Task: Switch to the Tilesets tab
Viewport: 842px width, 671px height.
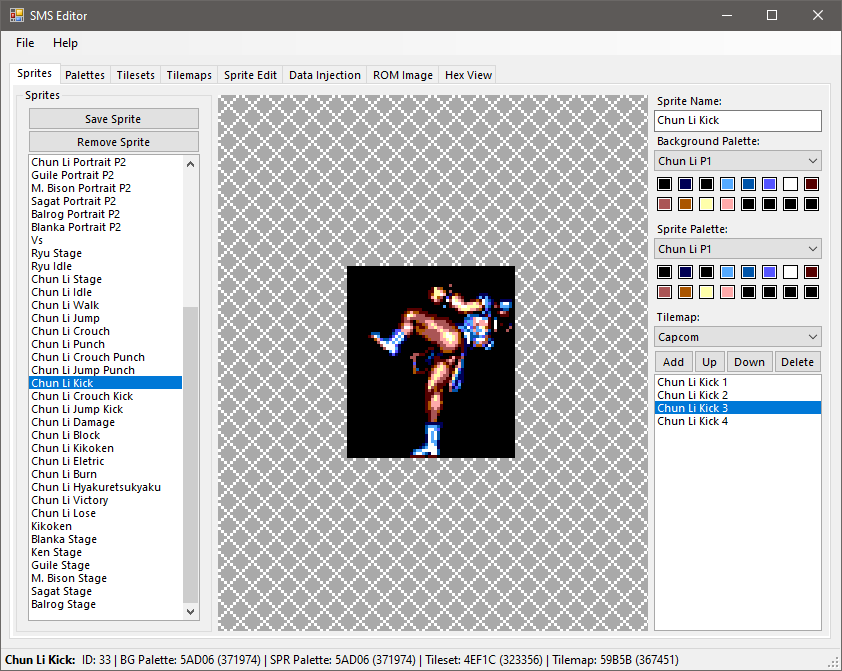Action: click(x=135, y=75)
